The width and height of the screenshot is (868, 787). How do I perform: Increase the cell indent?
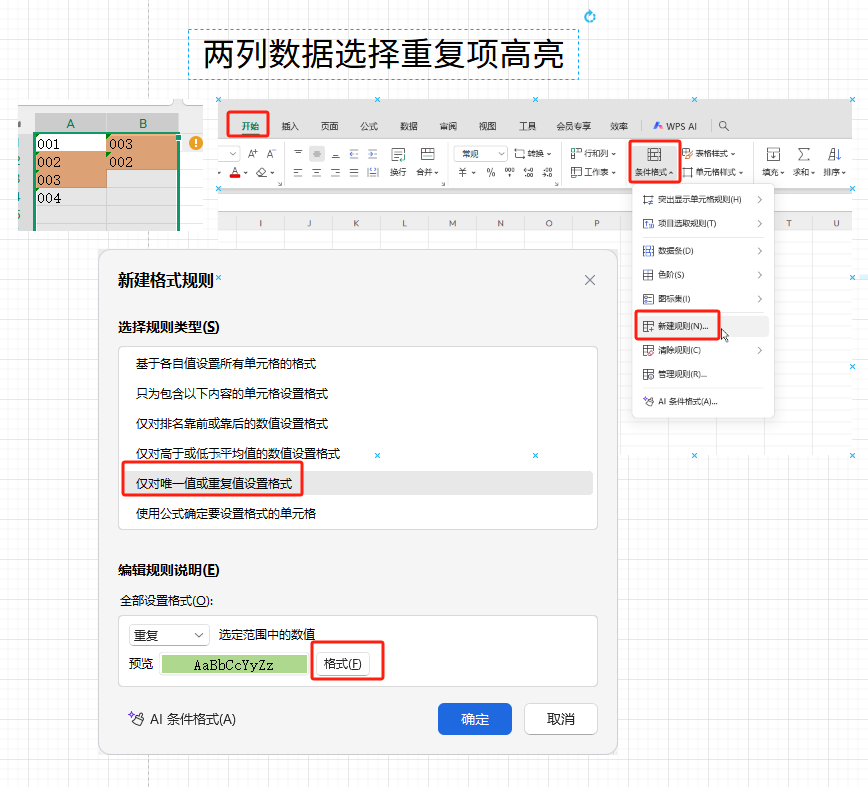[373, 154]
